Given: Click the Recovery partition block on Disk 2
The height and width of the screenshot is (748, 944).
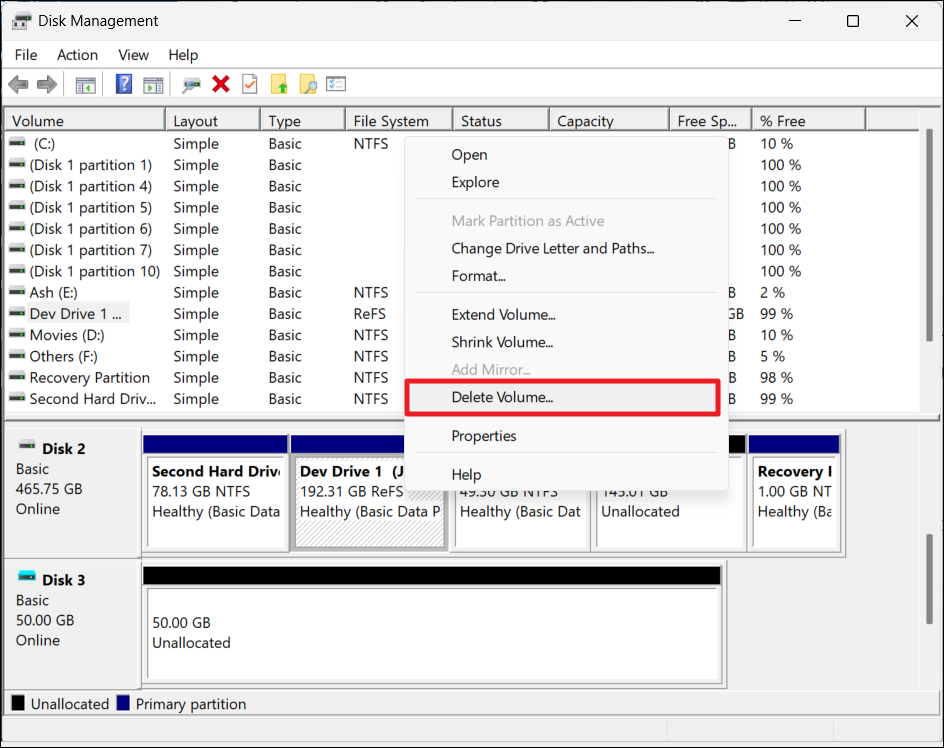Looking at the screenshot, I should click(794, 491).
